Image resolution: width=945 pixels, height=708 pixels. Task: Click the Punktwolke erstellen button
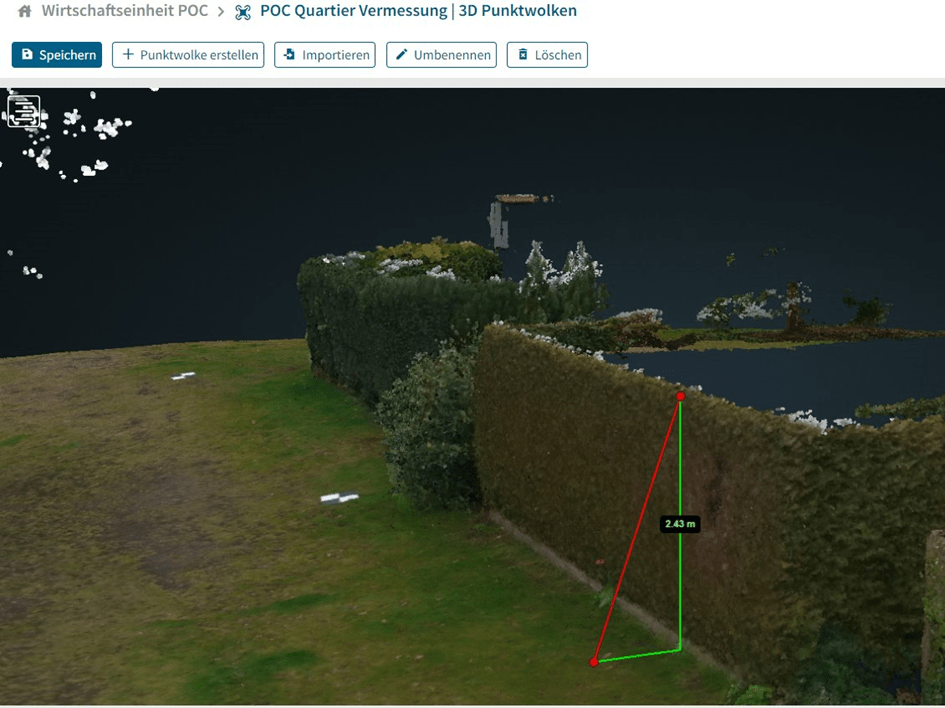coord(188,55)
